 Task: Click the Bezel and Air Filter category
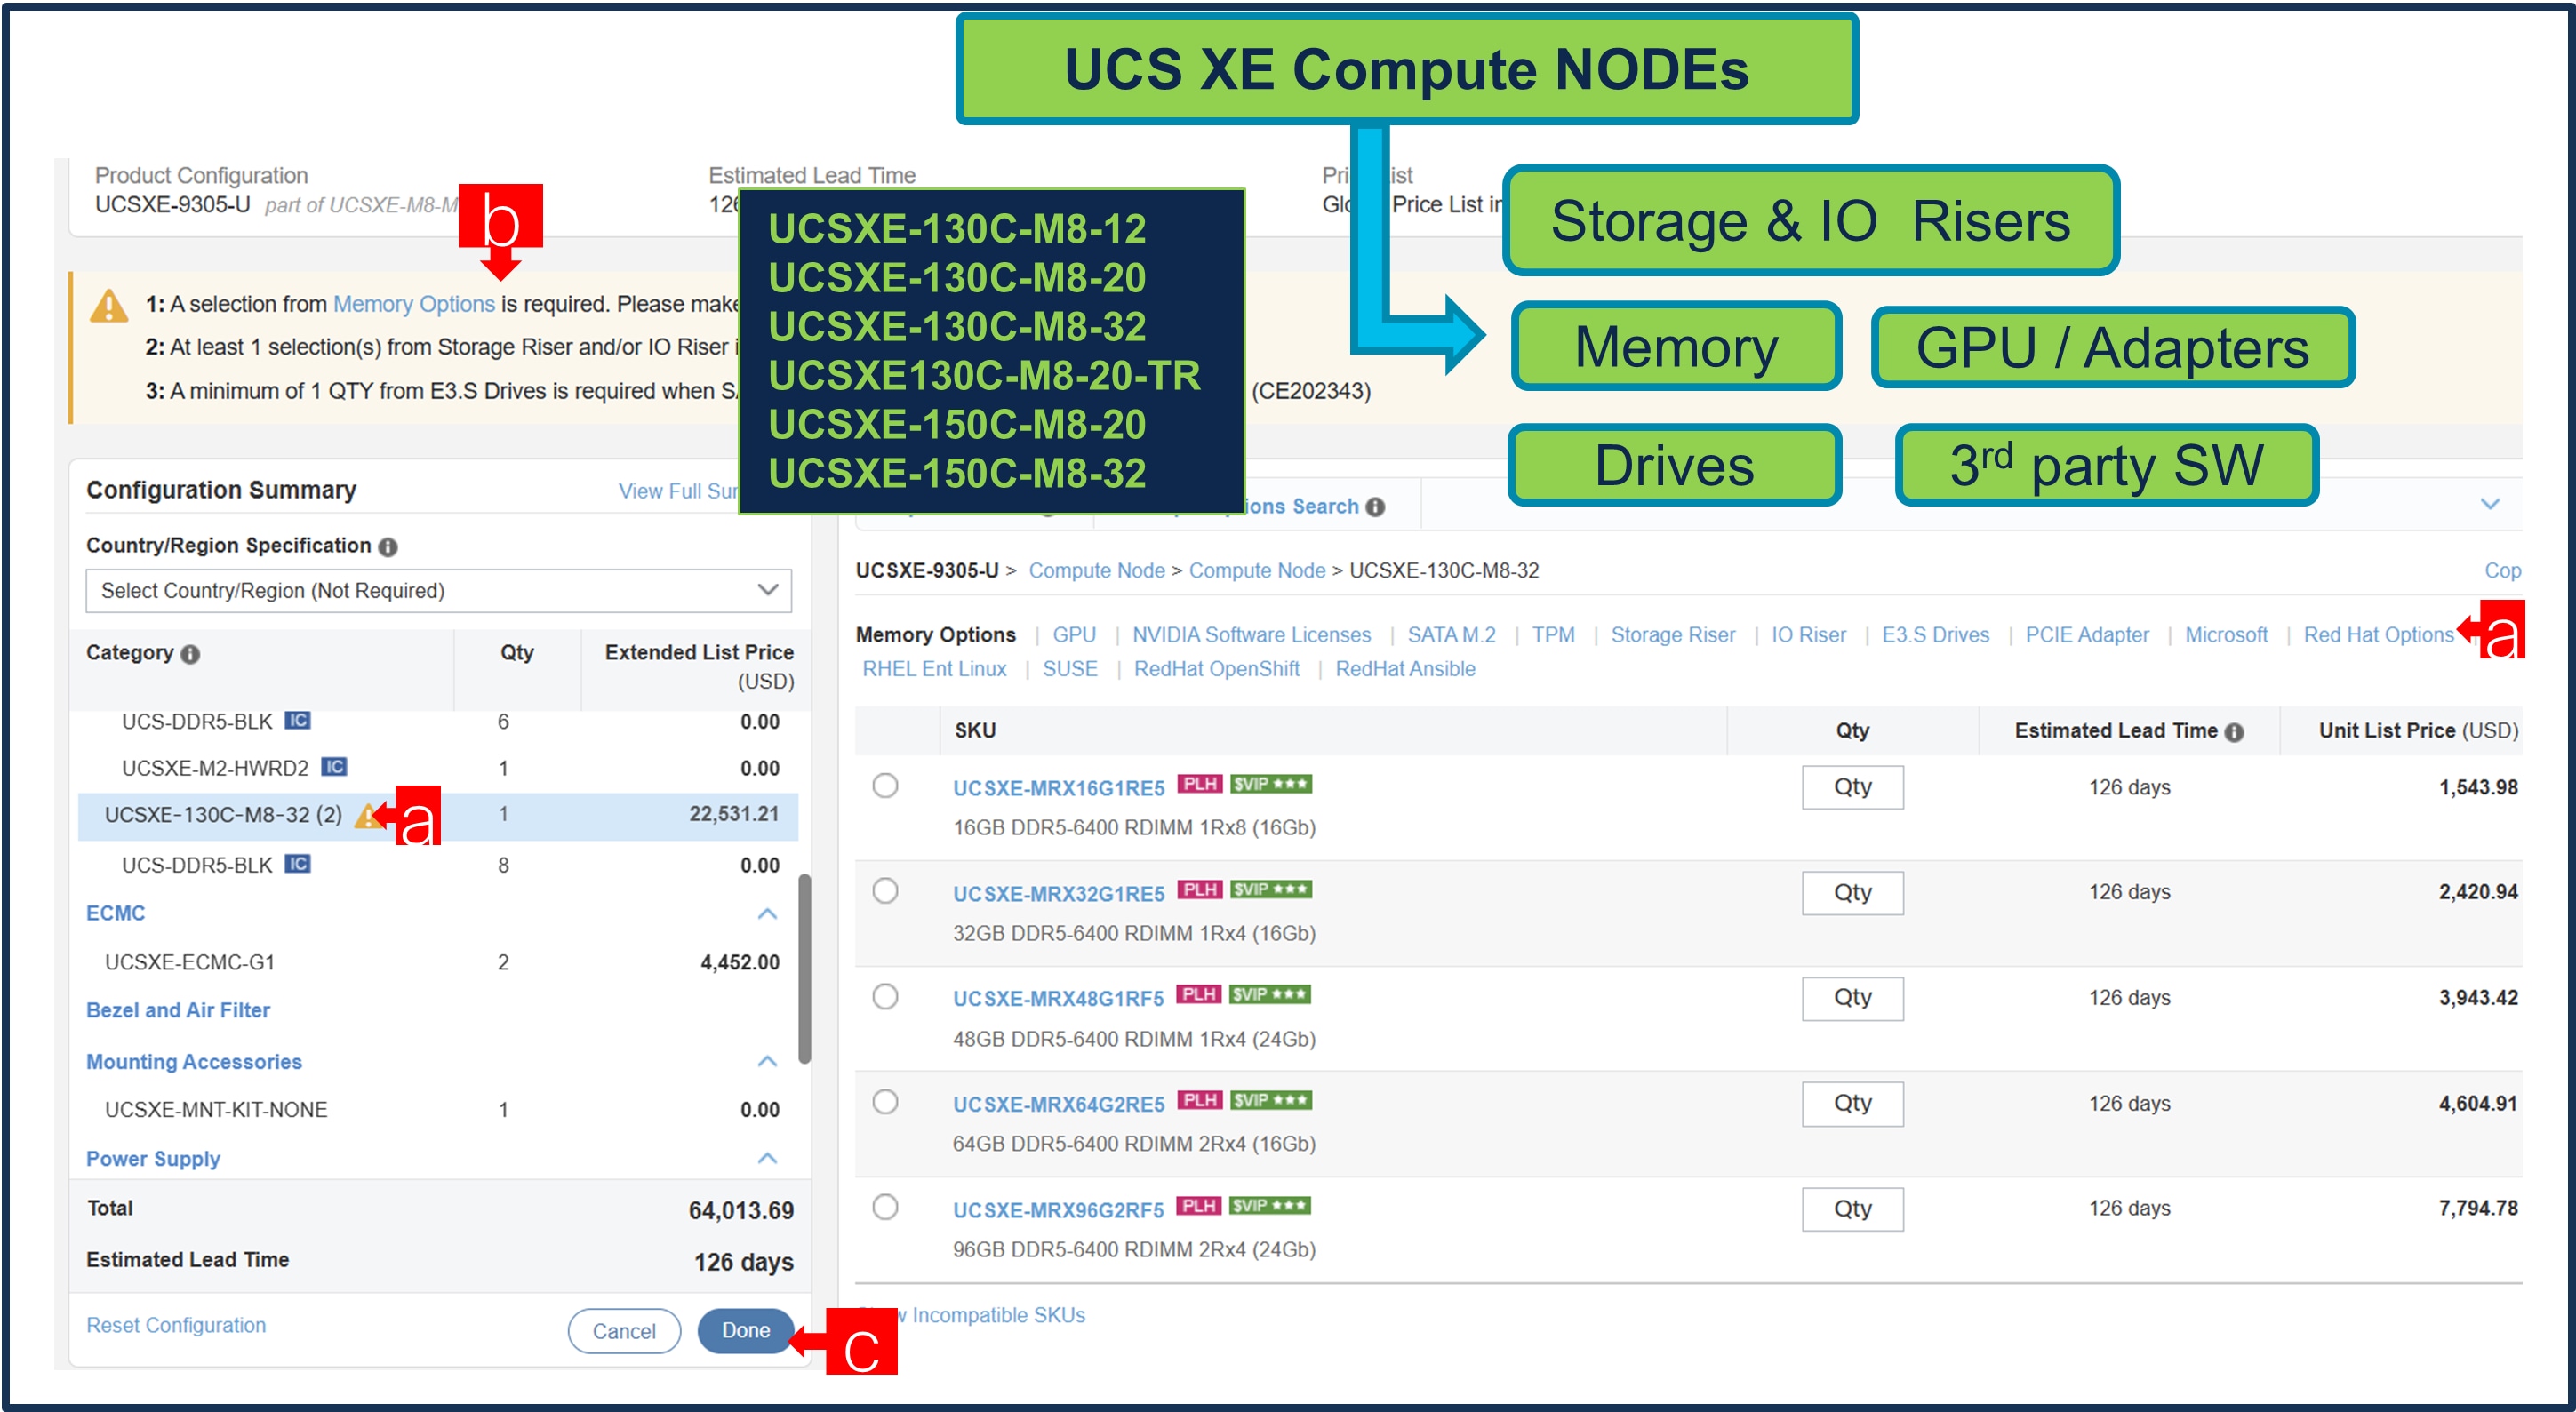click(178, 1010)
